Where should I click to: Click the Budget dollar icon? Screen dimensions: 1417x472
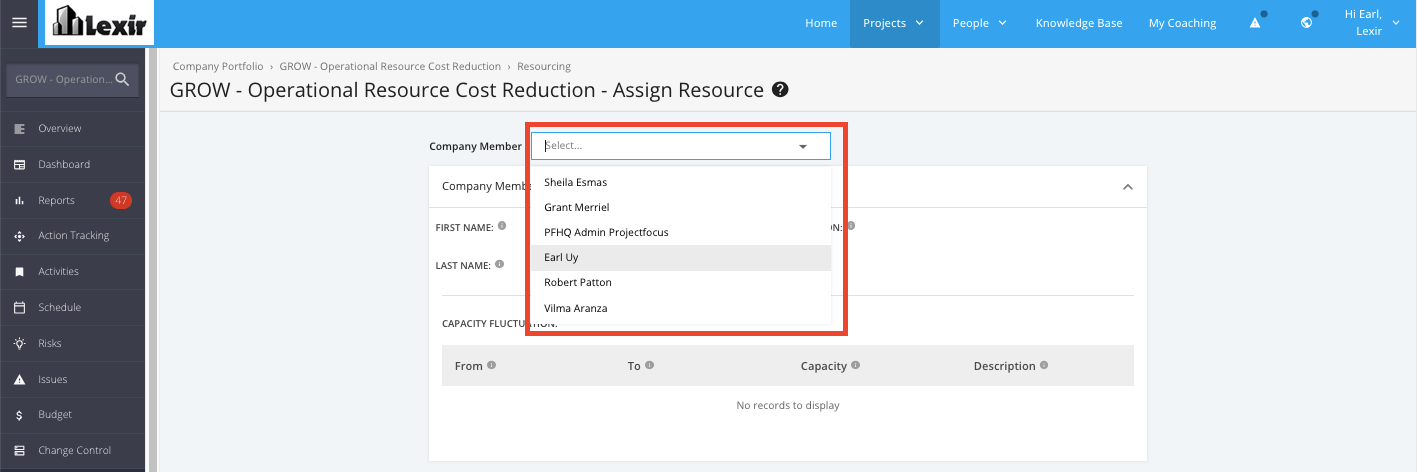(x=19, y=414)
